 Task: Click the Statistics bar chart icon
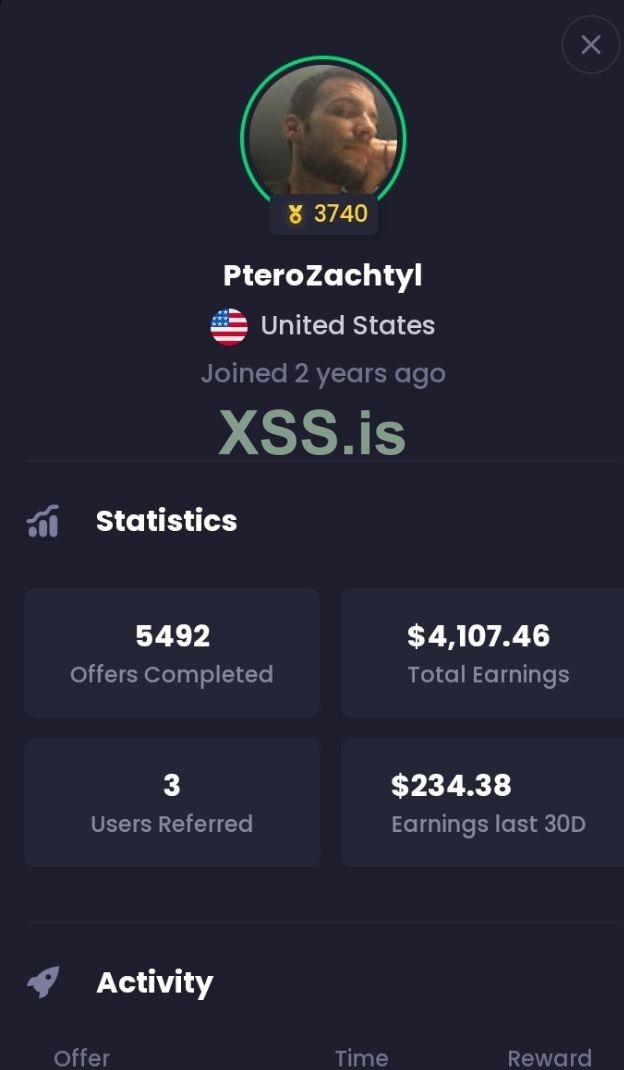click(43, 521)
